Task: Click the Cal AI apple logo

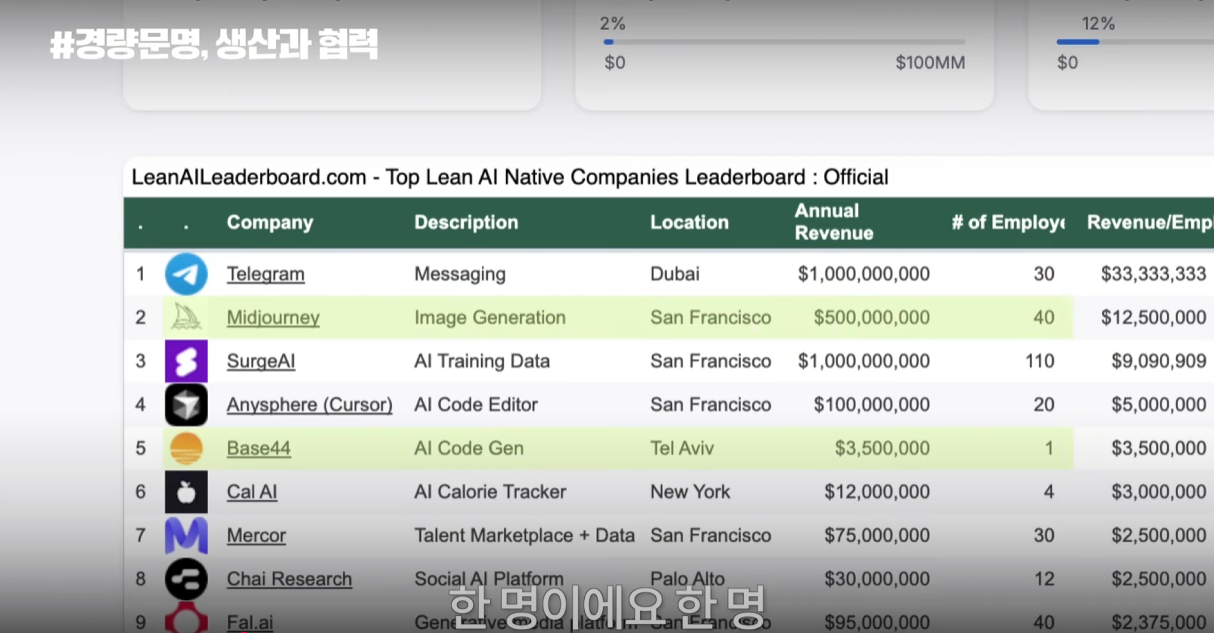Action: [186, 492]
